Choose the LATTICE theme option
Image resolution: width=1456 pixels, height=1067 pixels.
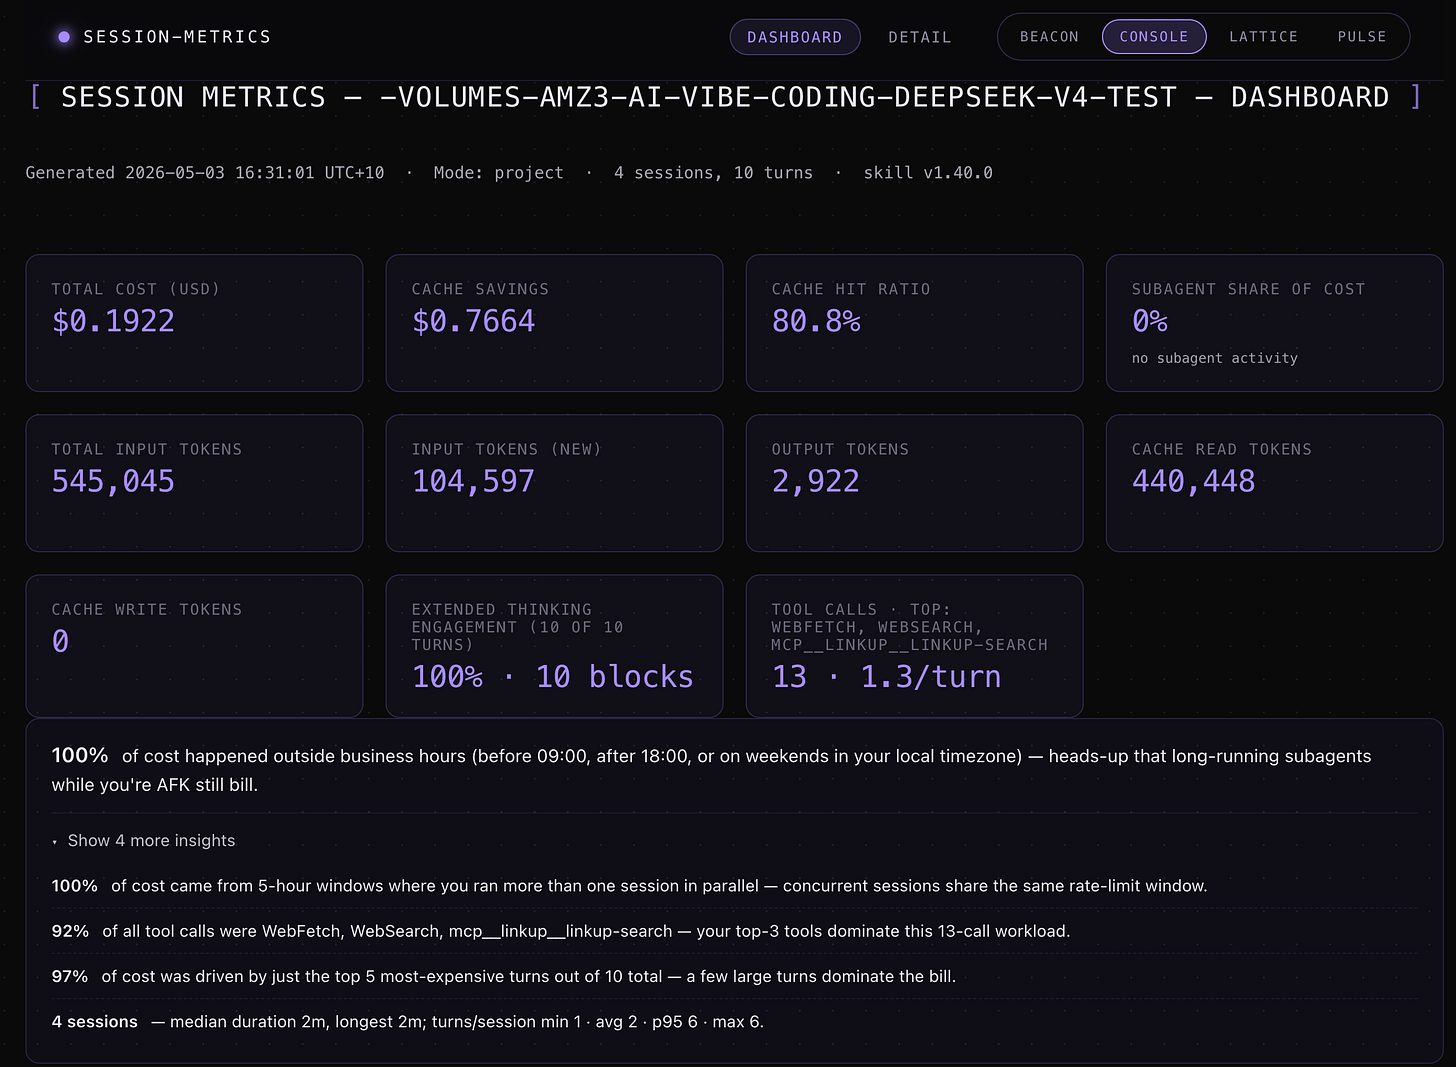(1263, 37)
